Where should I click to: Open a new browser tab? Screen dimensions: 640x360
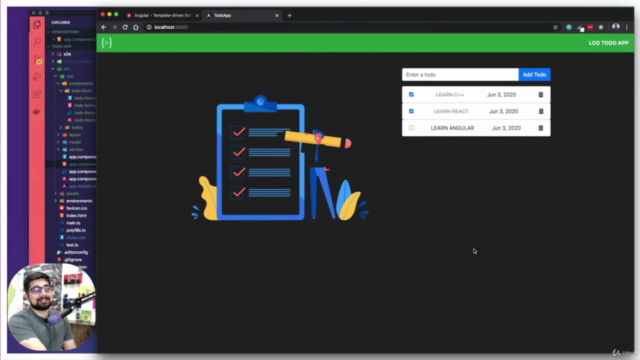[289, 16]
